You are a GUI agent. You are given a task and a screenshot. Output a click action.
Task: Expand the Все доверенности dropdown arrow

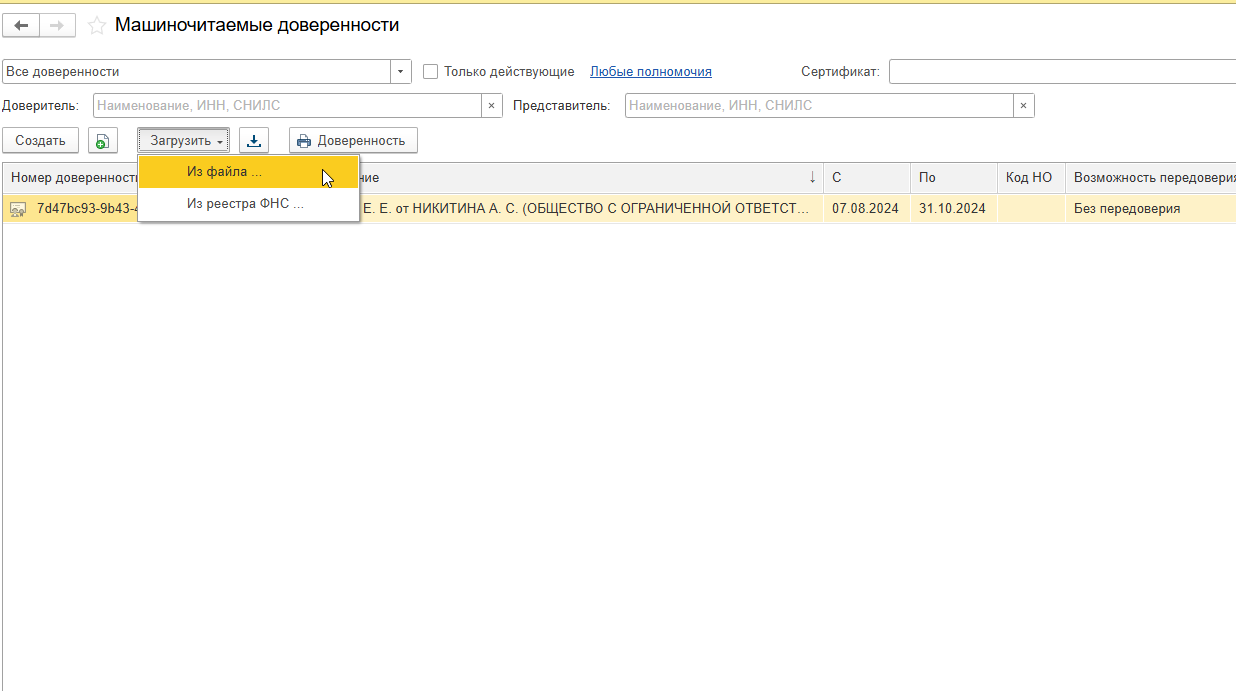401,72
